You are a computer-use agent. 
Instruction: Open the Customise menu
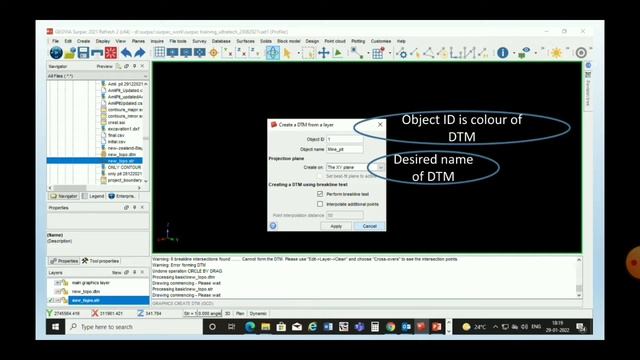click(381, 41)
